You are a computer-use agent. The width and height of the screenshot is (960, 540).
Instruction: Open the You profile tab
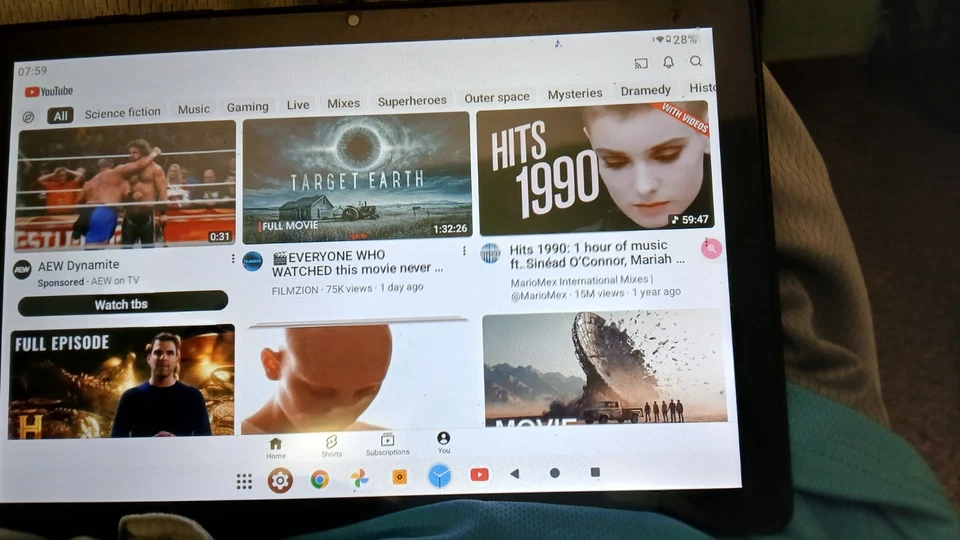pyautogui.click(x=443, y=442)
